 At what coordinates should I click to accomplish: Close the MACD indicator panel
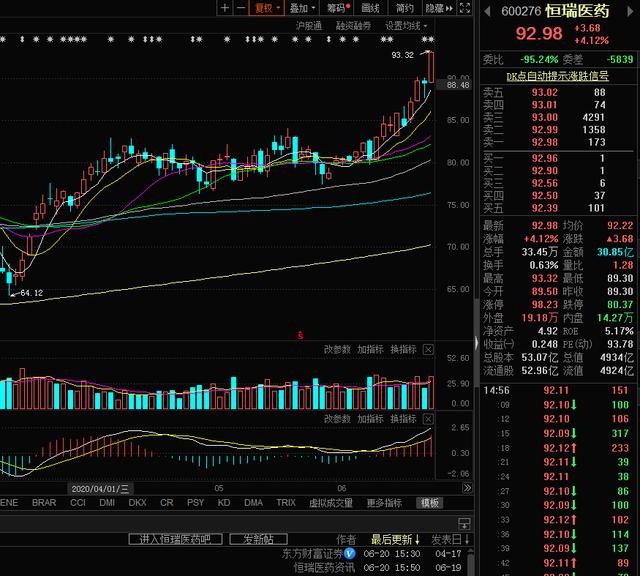pos(428,419)
